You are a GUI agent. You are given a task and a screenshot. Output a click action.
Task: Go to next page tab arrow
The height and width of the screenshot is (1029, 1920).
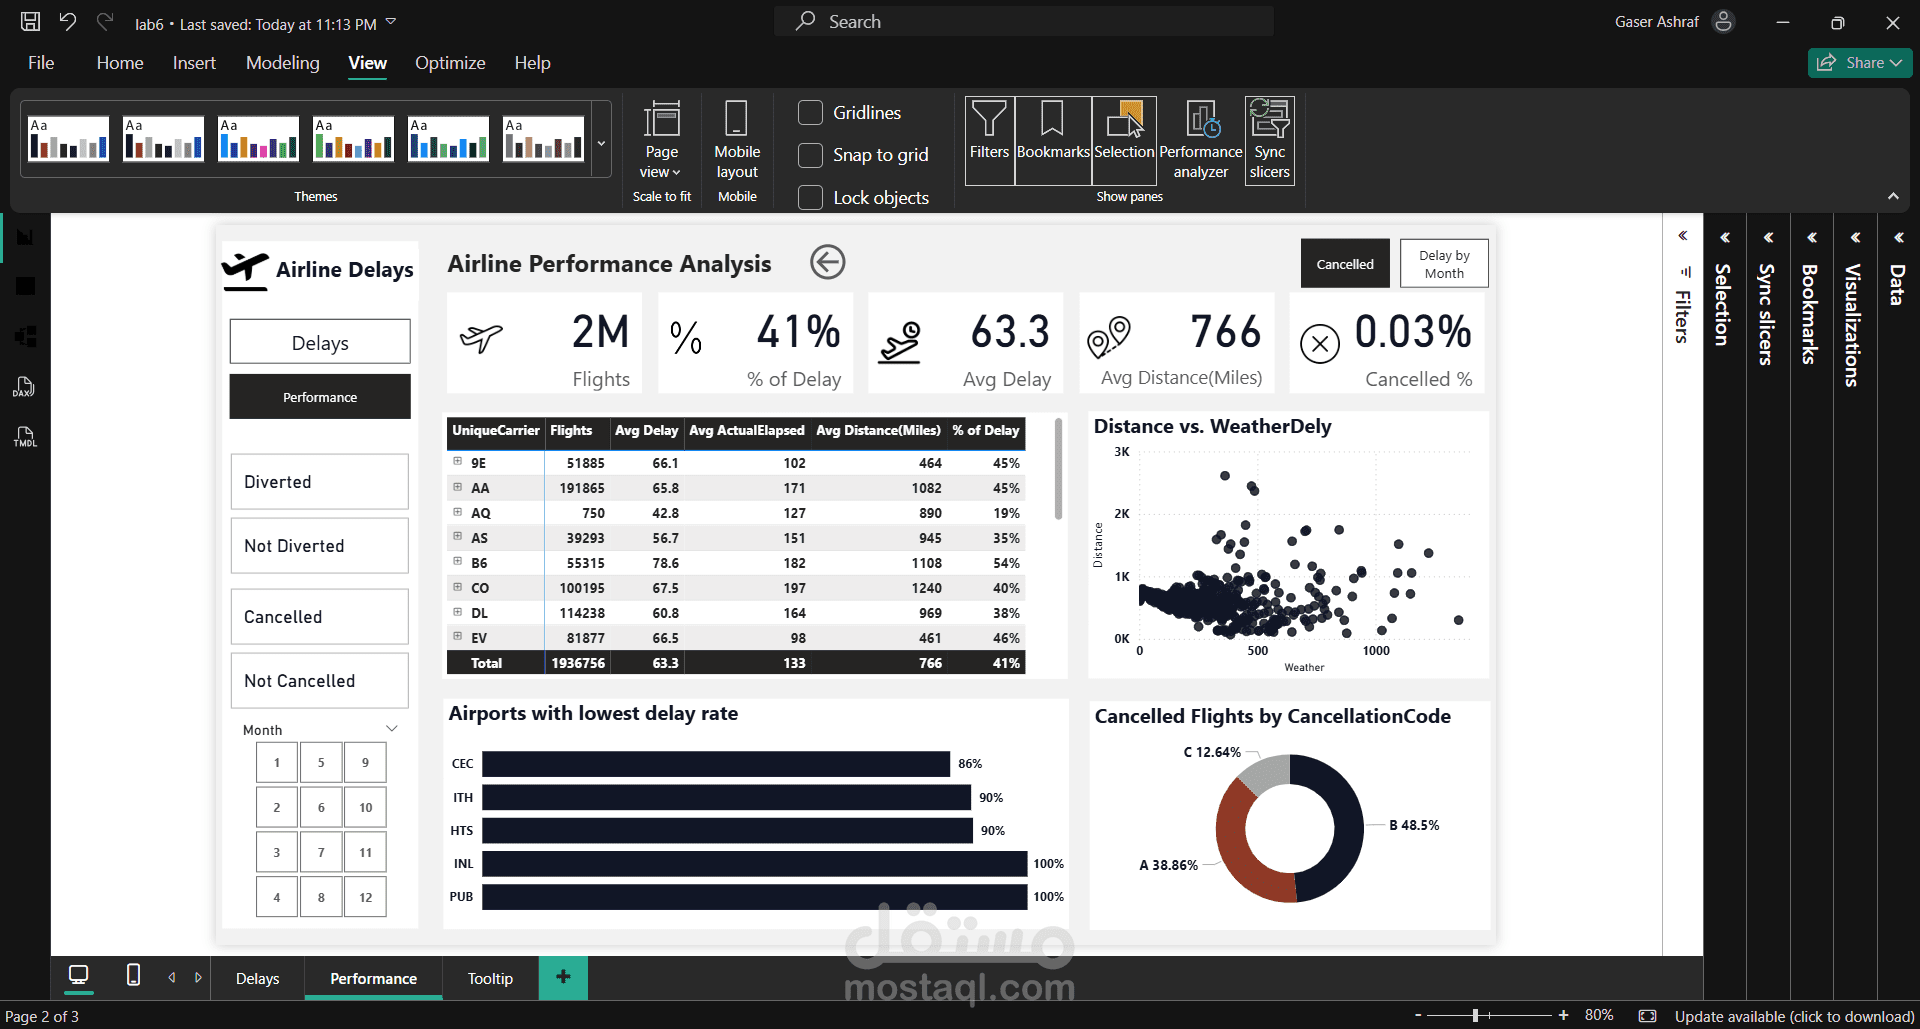tap(198, 978)
